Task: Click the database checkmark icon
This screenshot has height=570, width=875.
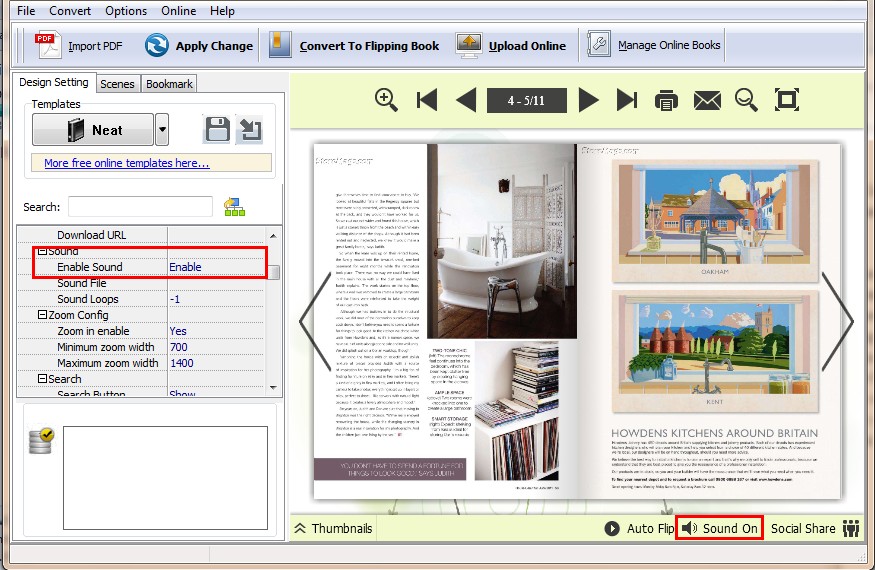Action: click(41, 441)
